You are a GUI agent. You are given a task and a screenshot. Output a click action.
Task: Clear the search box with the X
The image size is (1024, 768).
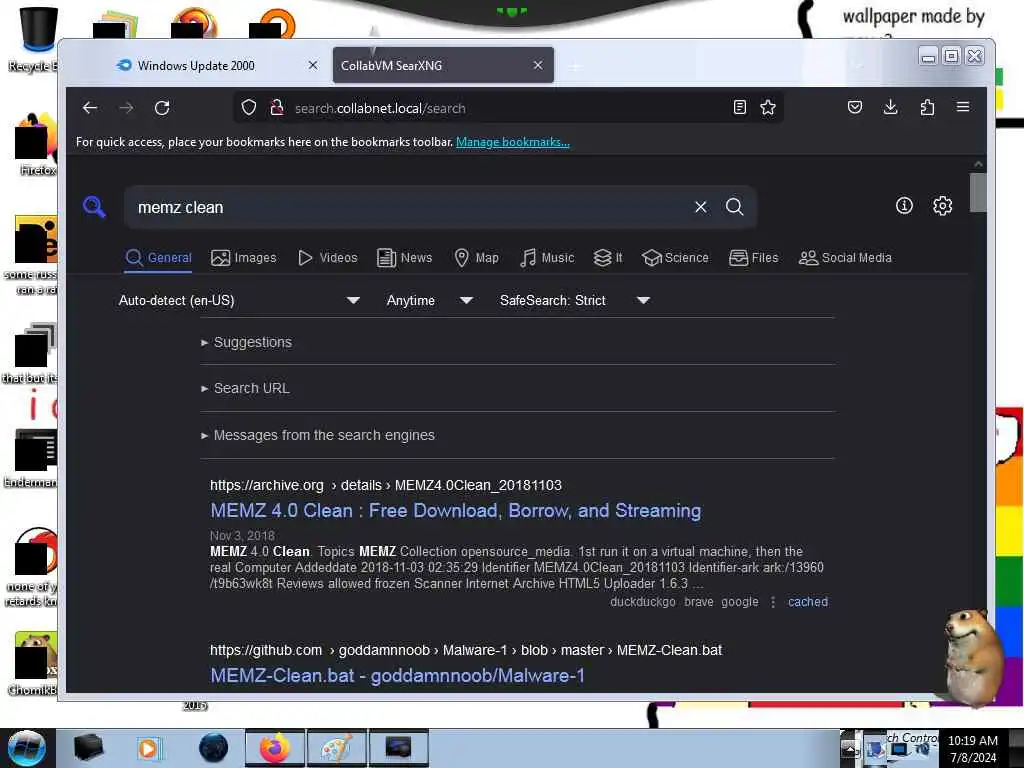pos(701,207)
